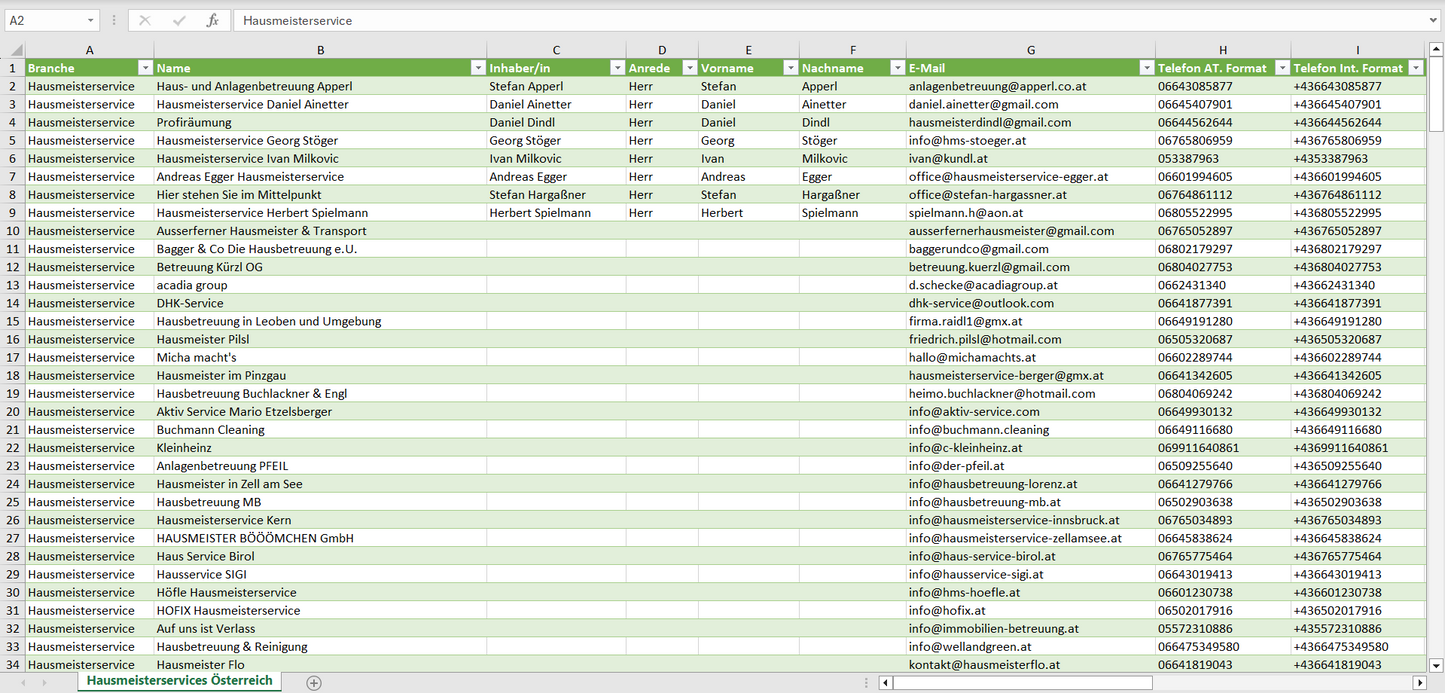The image size is (1445, 693).
Task: Select the Hausmeisterservices Österreich sheet tab
Action: click(179, 681)
